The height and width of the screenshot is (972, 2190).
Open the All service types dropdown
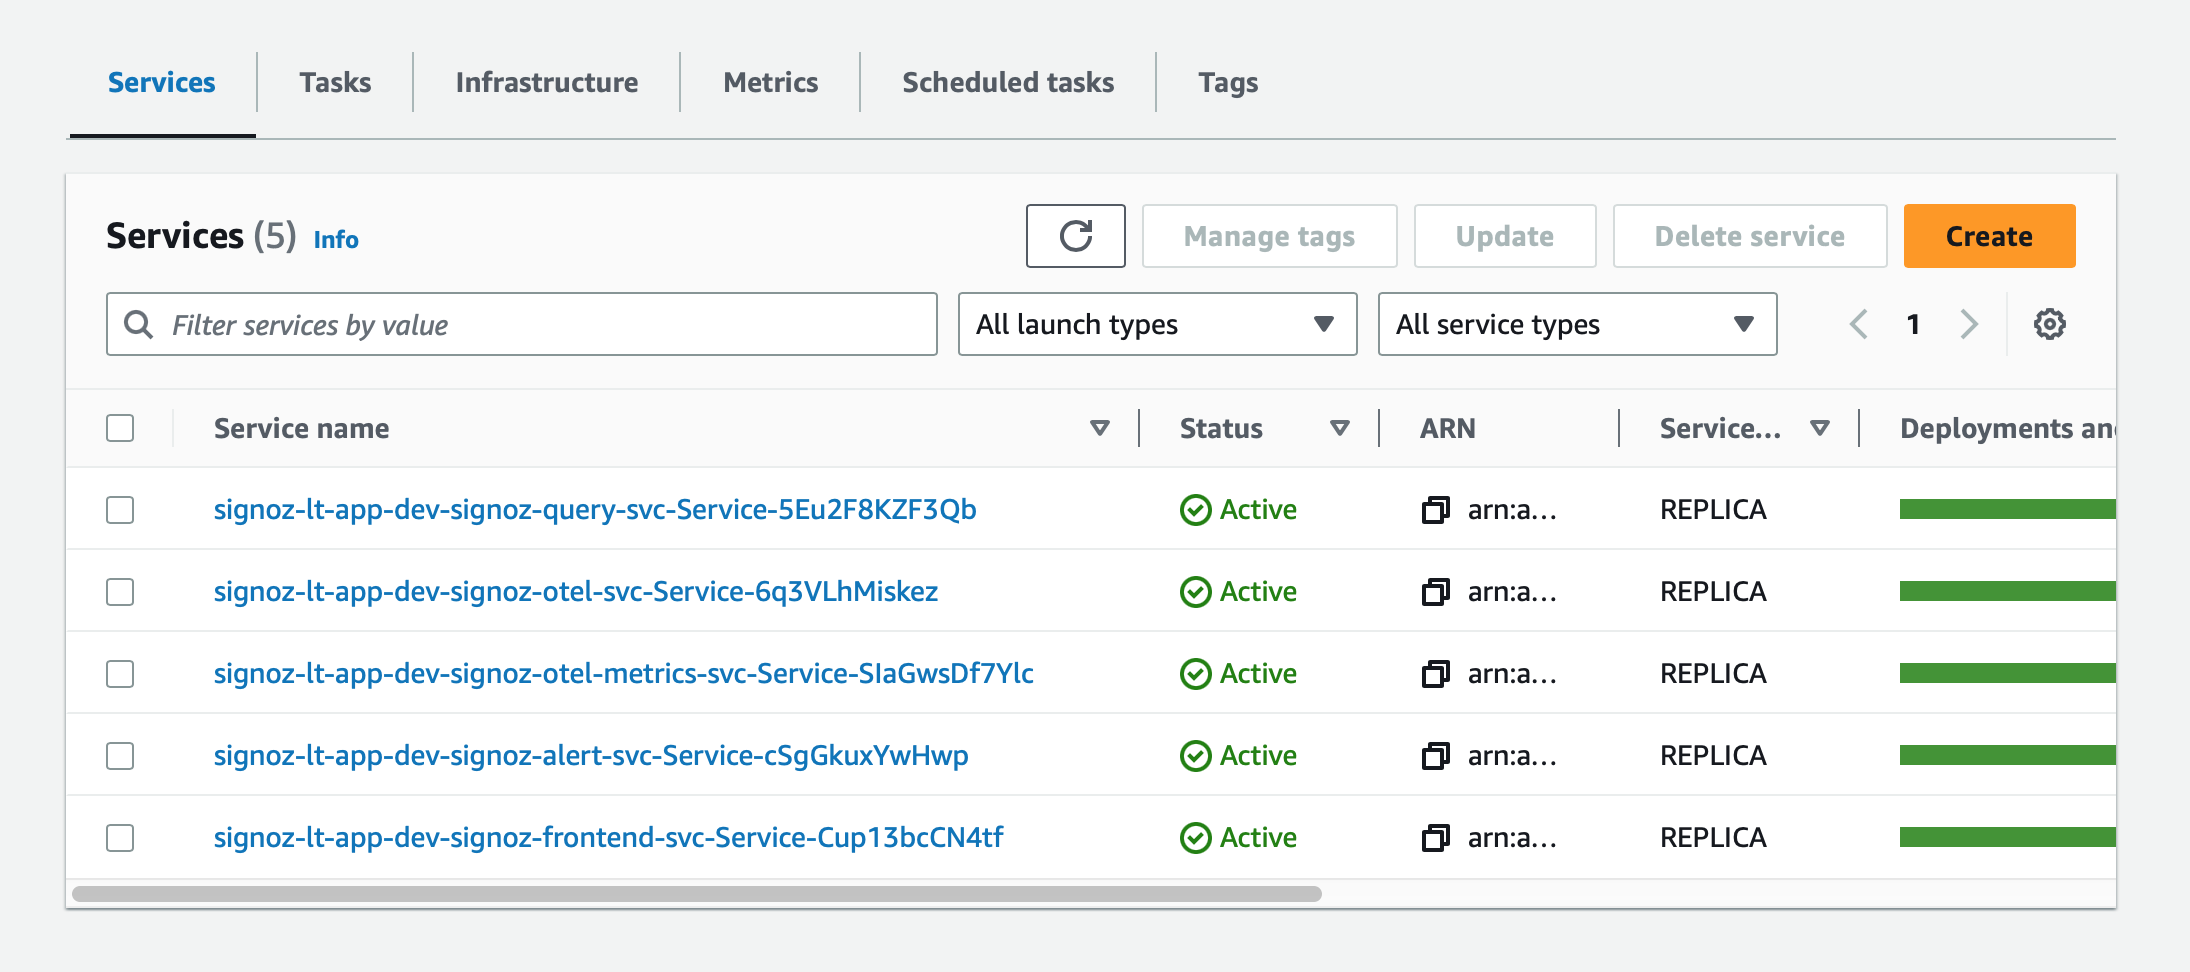[1577, 324]
